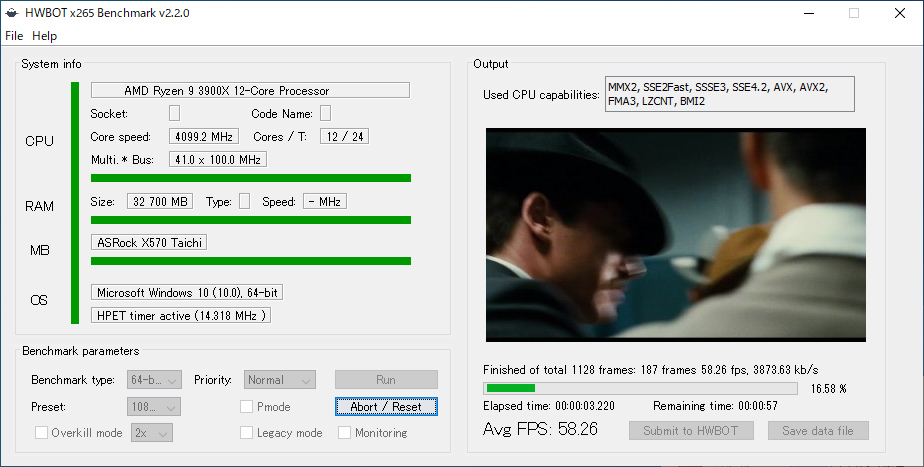Viewport: 924px width, 467px height.
Task: Click the Abort / Reset button
Action: tap(386, 407)
